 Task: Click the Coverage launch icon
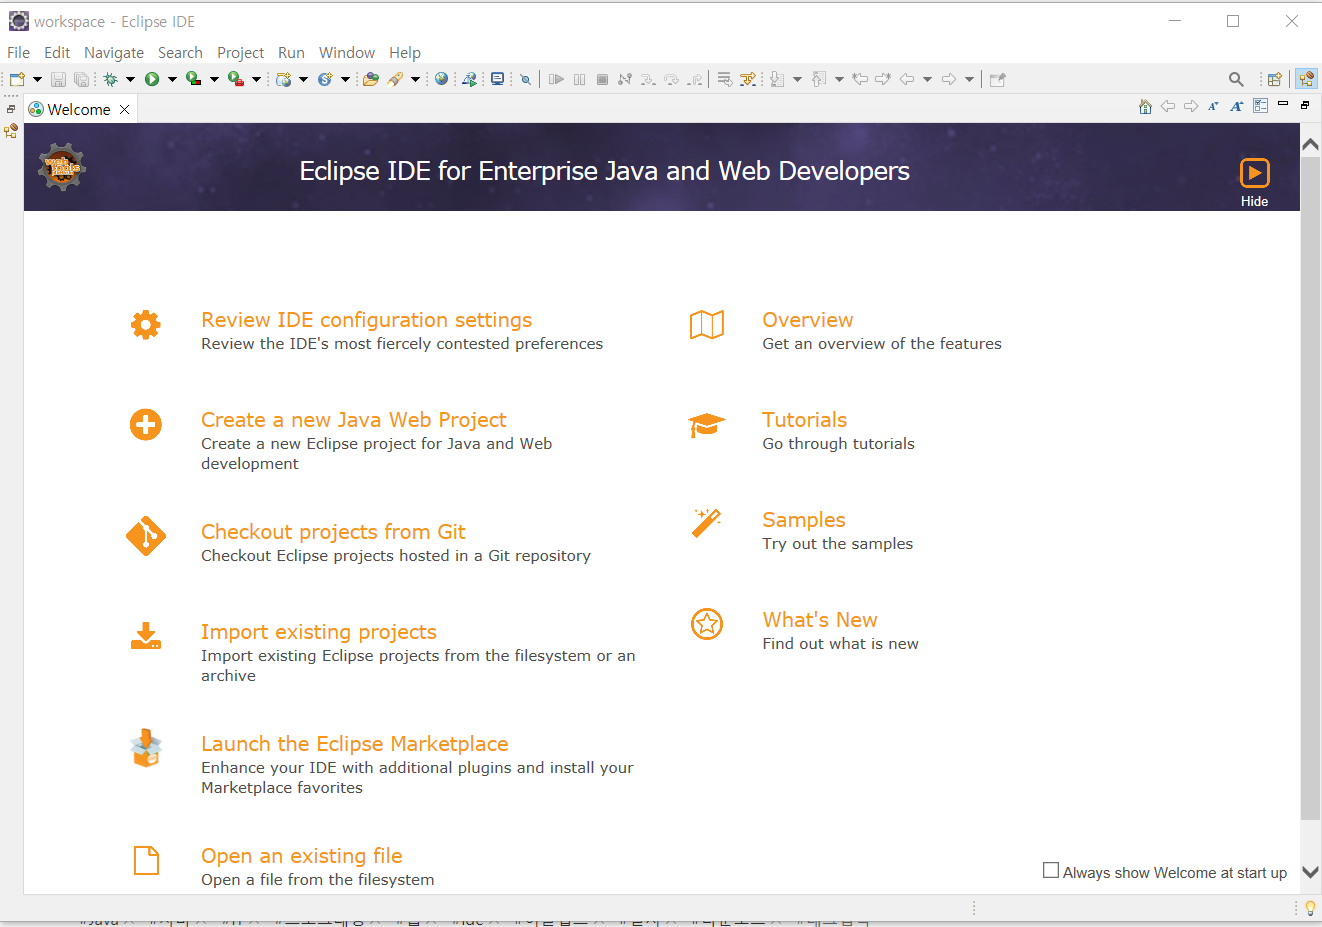tap(192, 78)
